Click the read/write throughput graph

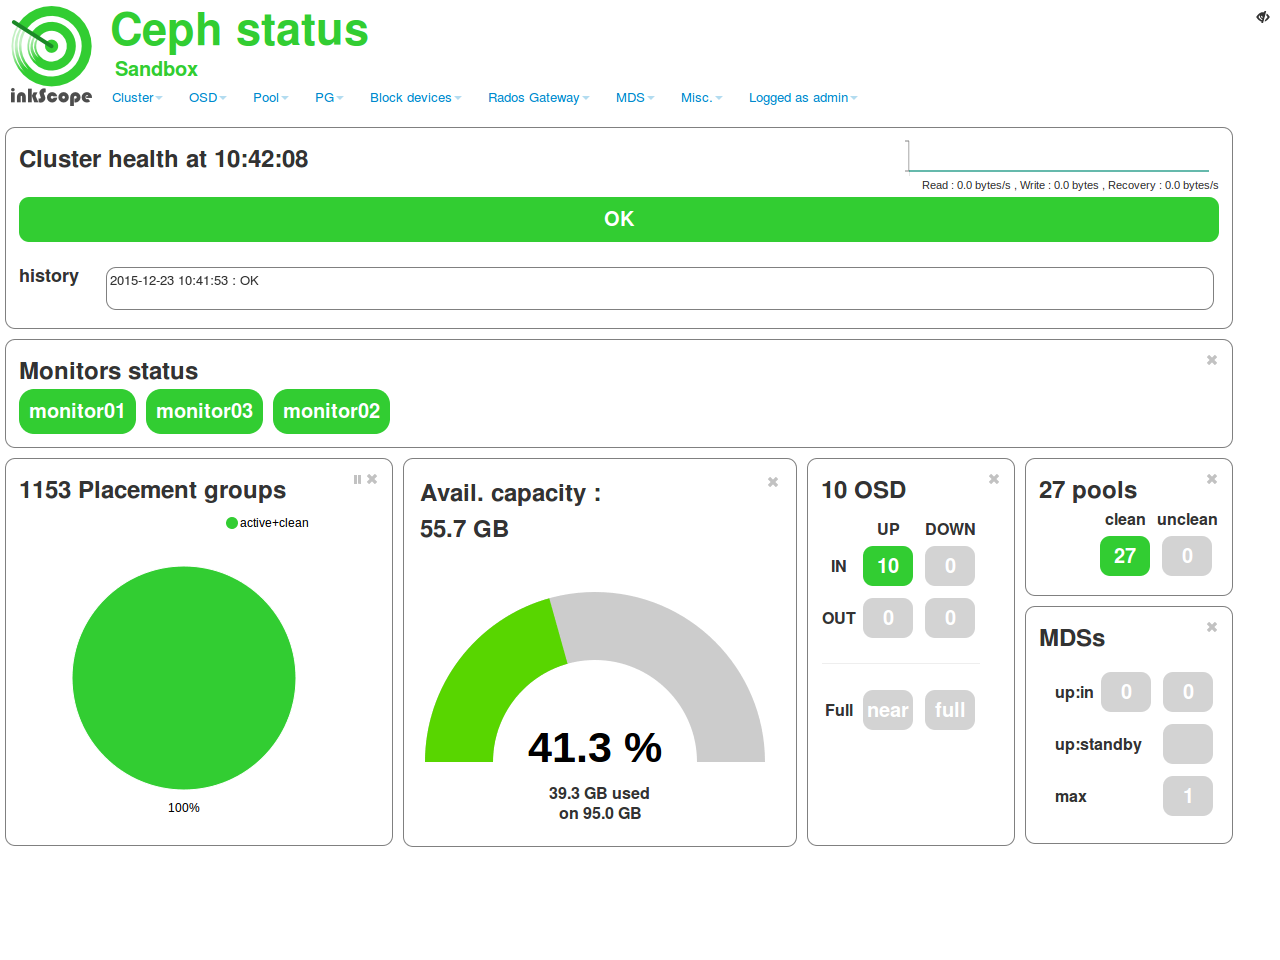pyautogui.click(x=1058, y=156)
